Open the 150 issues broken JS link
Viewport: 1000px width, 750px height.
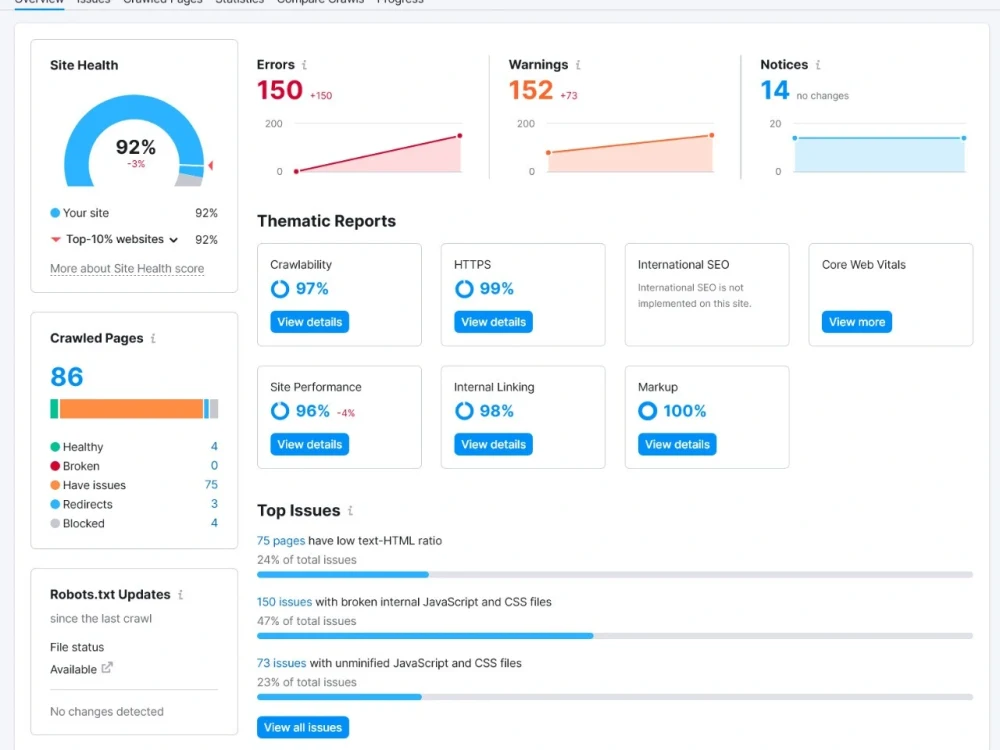click(284, 602)
